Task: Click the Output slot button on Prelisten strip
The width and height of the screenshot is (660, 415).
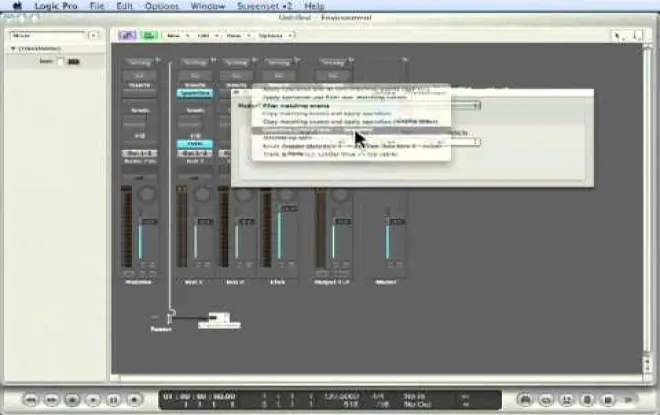Action: point(139,153)
